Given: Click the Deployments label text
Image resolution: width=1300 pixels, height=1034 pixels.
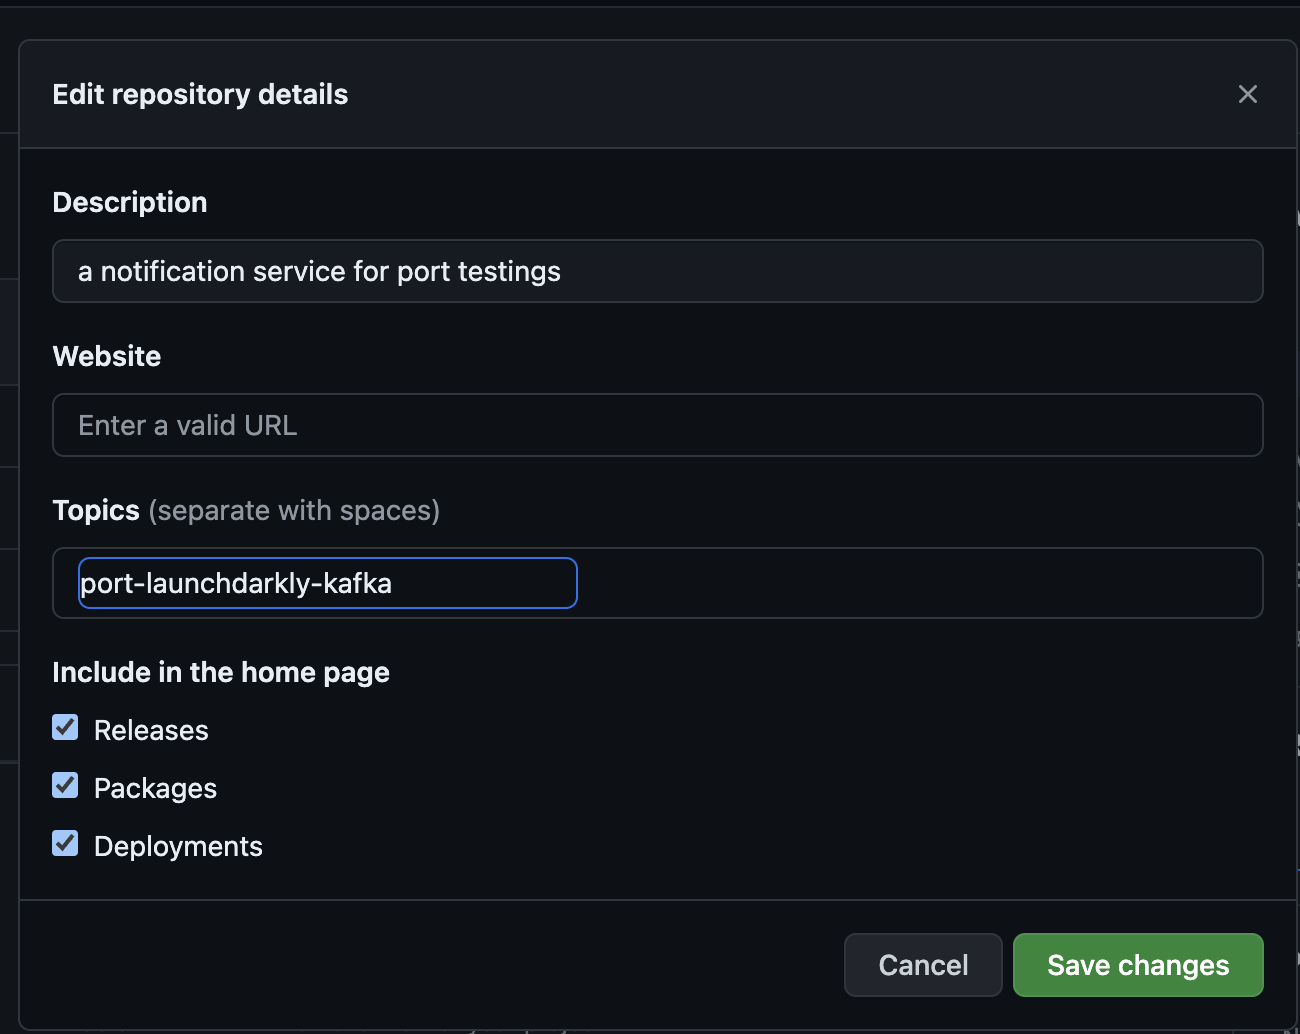Looking at the screenshot, I should pyautogui.click(x=178, y=846).
